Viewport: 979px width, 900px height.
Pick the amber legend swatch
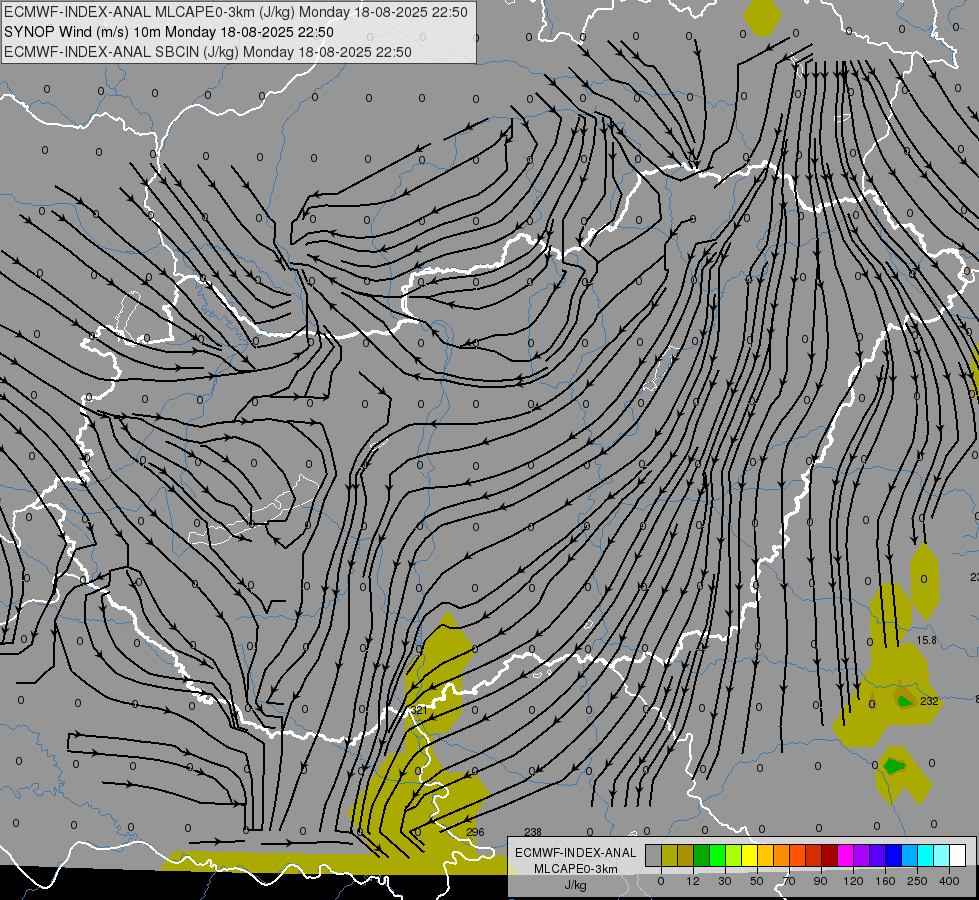pyautogui.click(x=766, y=855)
